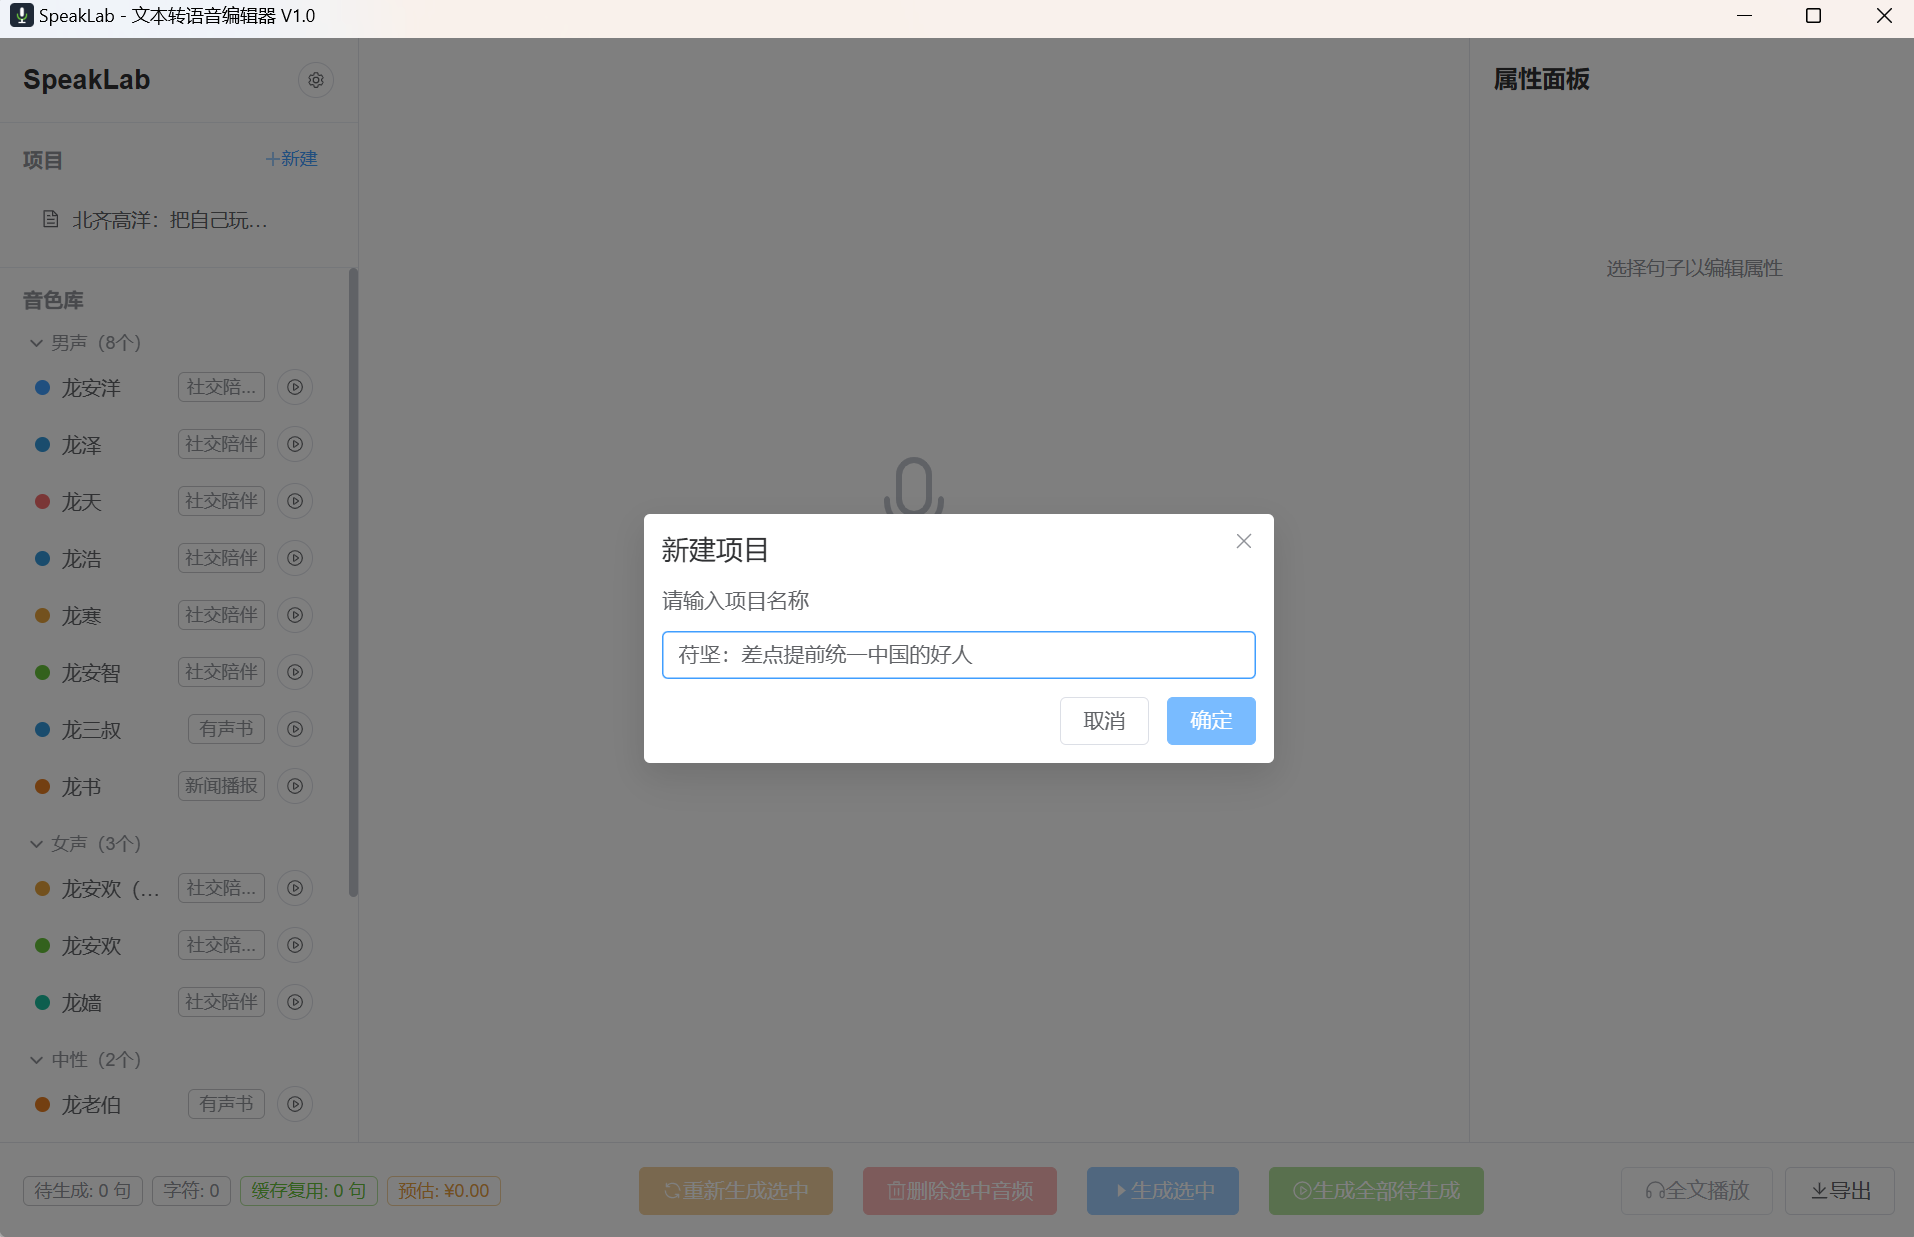Viewport: 1914px width, 1237px height.
Task: Cancel the new project dialog with 取消
Action: (1104, 721)
